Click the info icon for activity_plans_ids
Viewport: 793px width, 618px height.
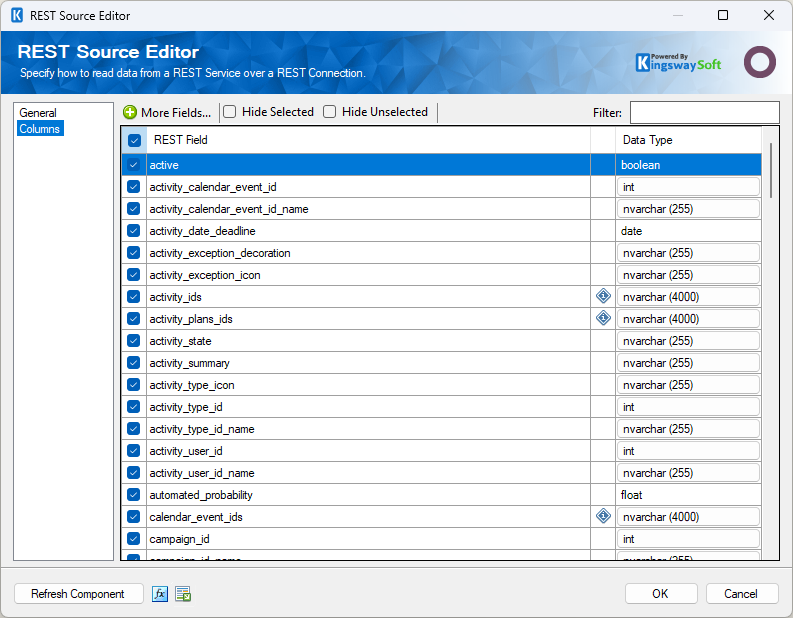(603, 318)
